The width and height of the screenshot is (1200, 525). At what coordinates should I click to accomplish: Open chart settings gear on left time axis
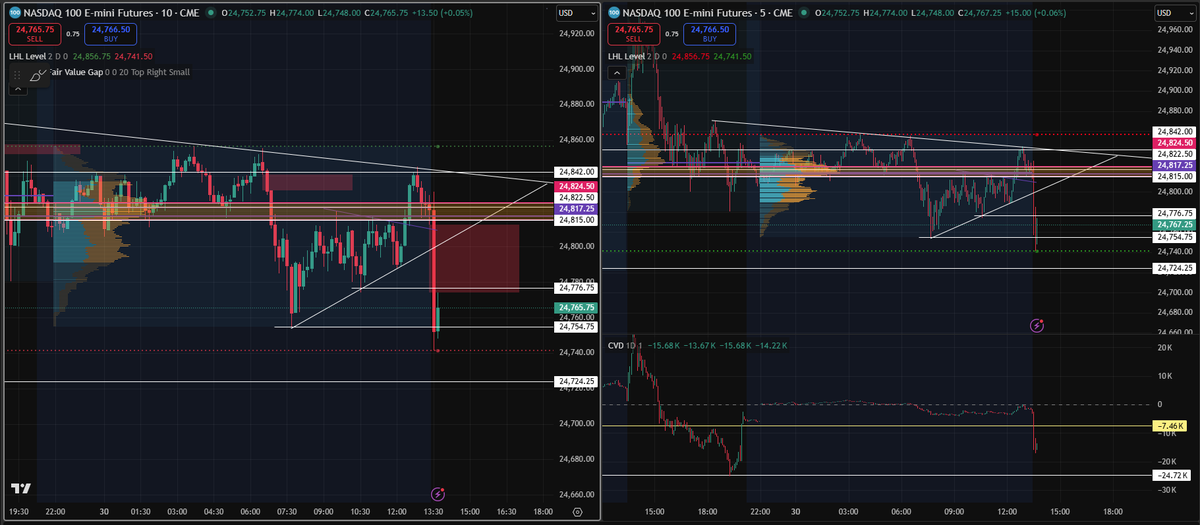pos(577,511)
